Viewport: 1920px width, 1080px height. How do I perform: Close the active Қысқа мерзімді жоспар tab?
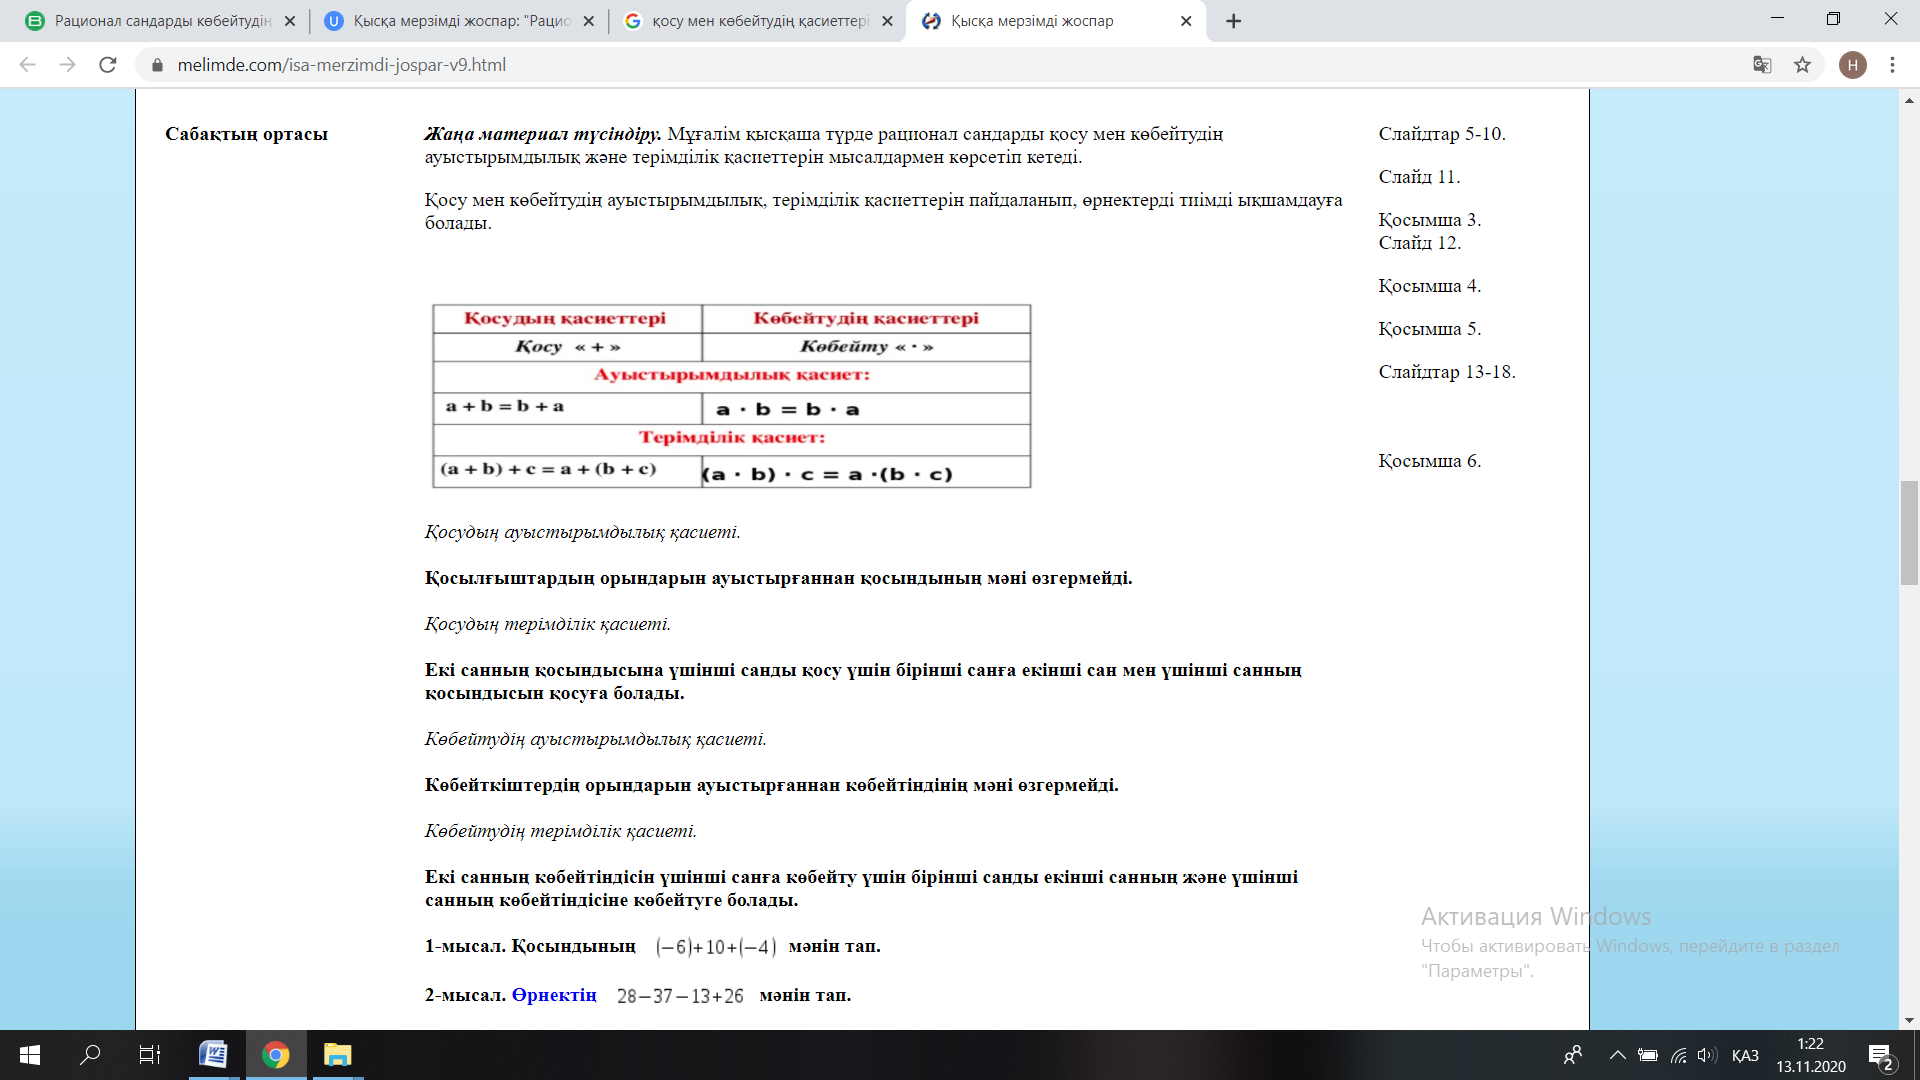click(1186, 21)
